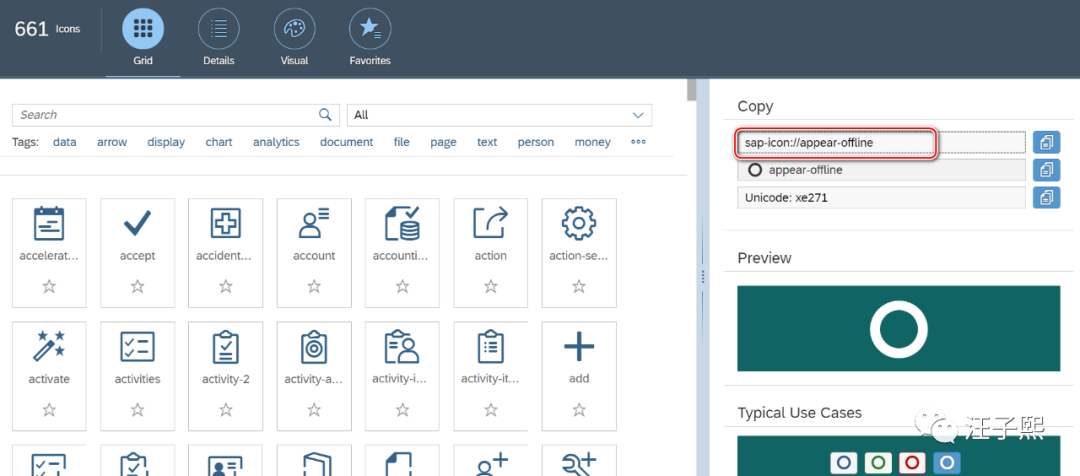Filter by the page tag

(444, 142)
